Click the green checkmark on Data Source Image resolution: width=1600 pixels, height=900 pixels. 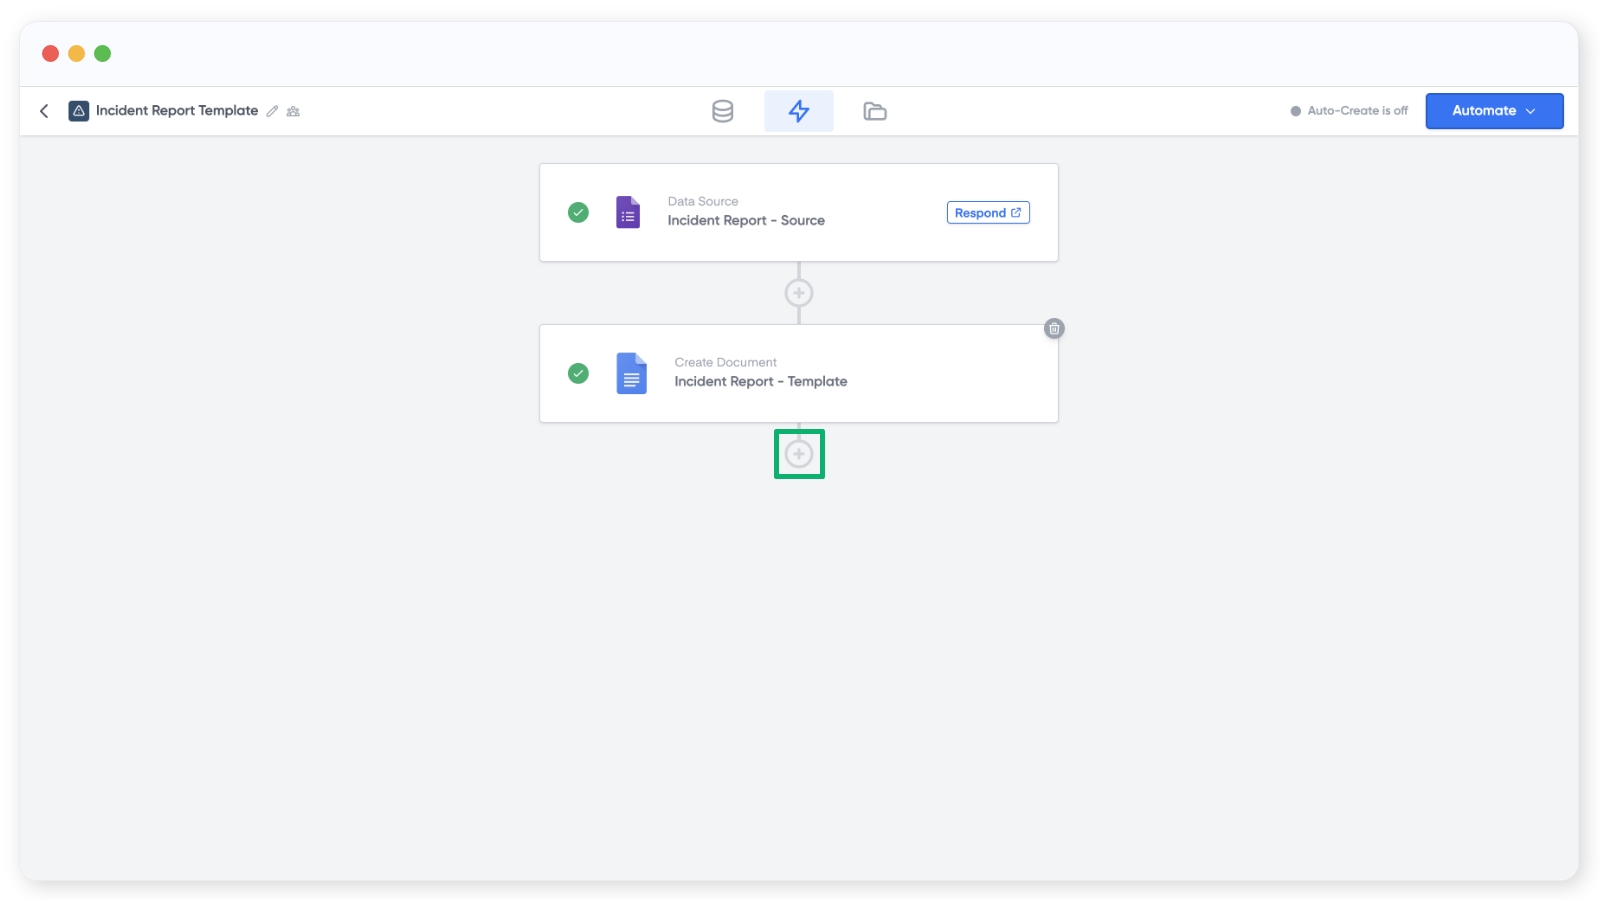[x=578, y=213]
